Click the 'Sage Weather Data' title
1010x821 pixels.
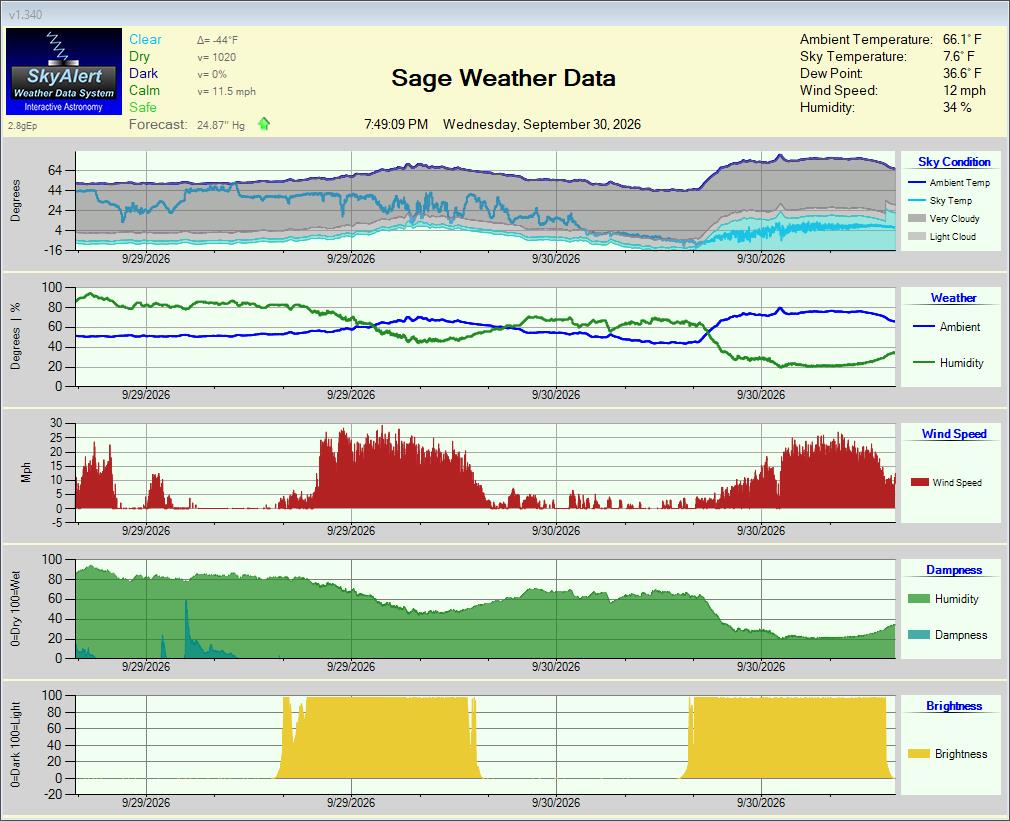point(504,78)
